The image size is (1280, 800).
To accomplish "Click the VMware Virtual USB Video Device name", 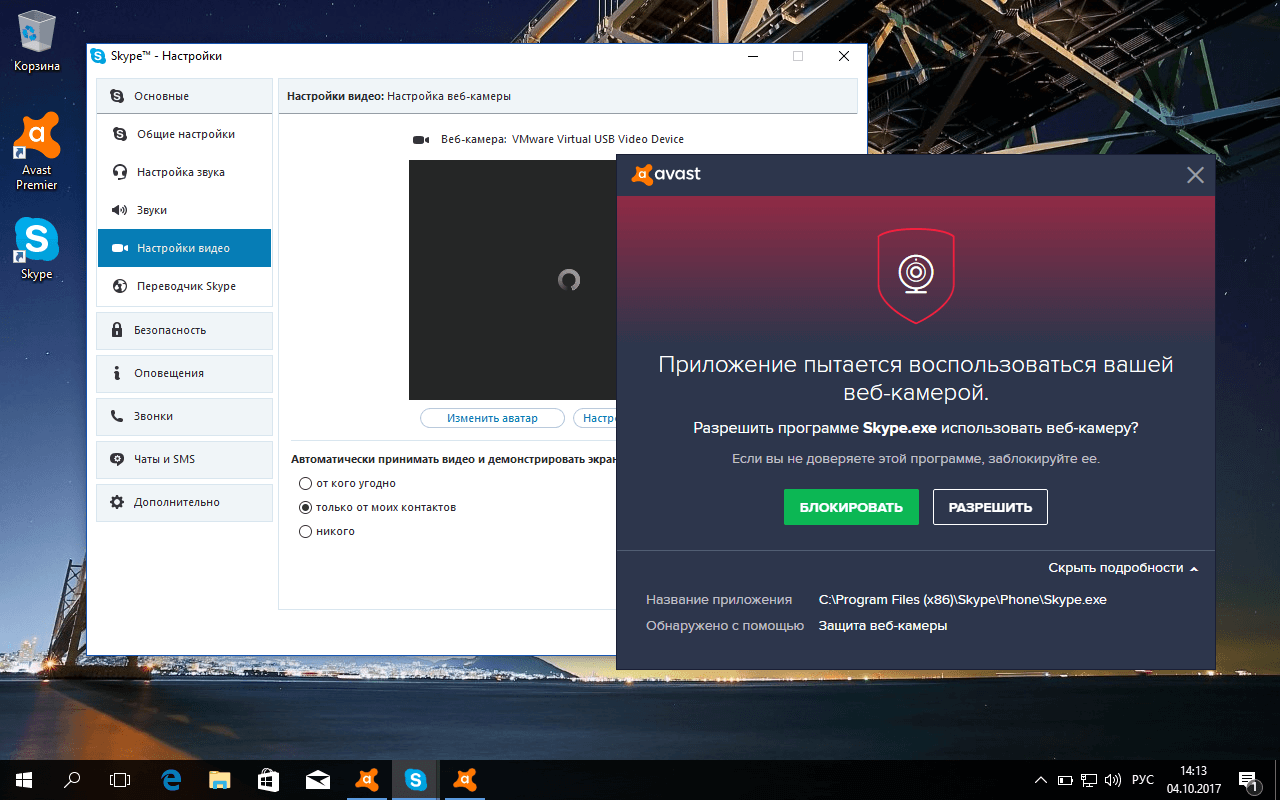I will [598, 139].
